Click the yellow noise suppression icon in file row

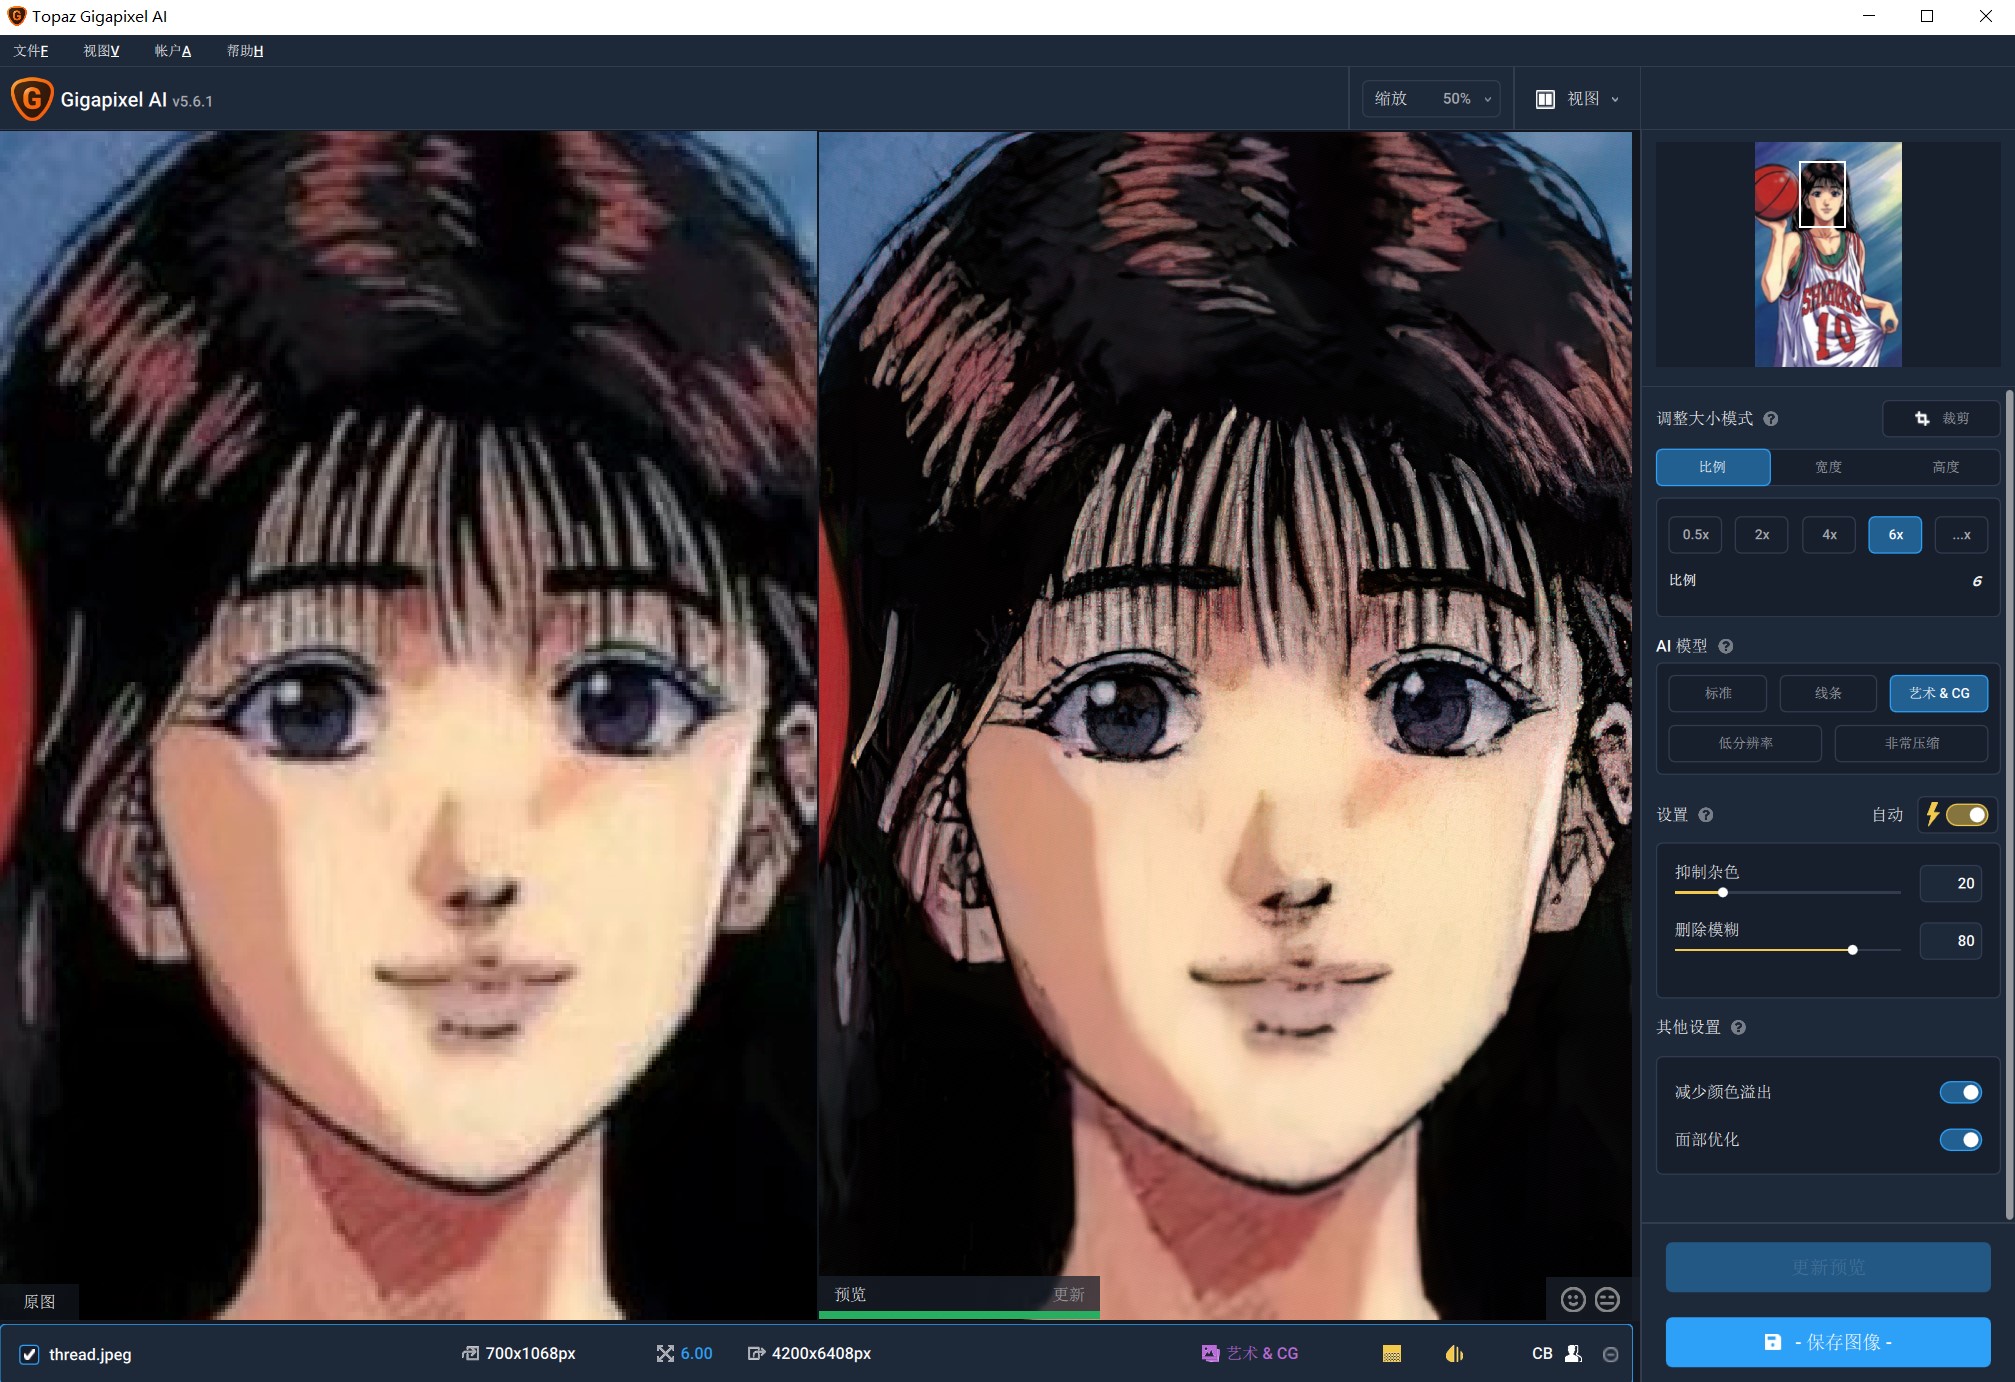(x=1392, y=1353)
